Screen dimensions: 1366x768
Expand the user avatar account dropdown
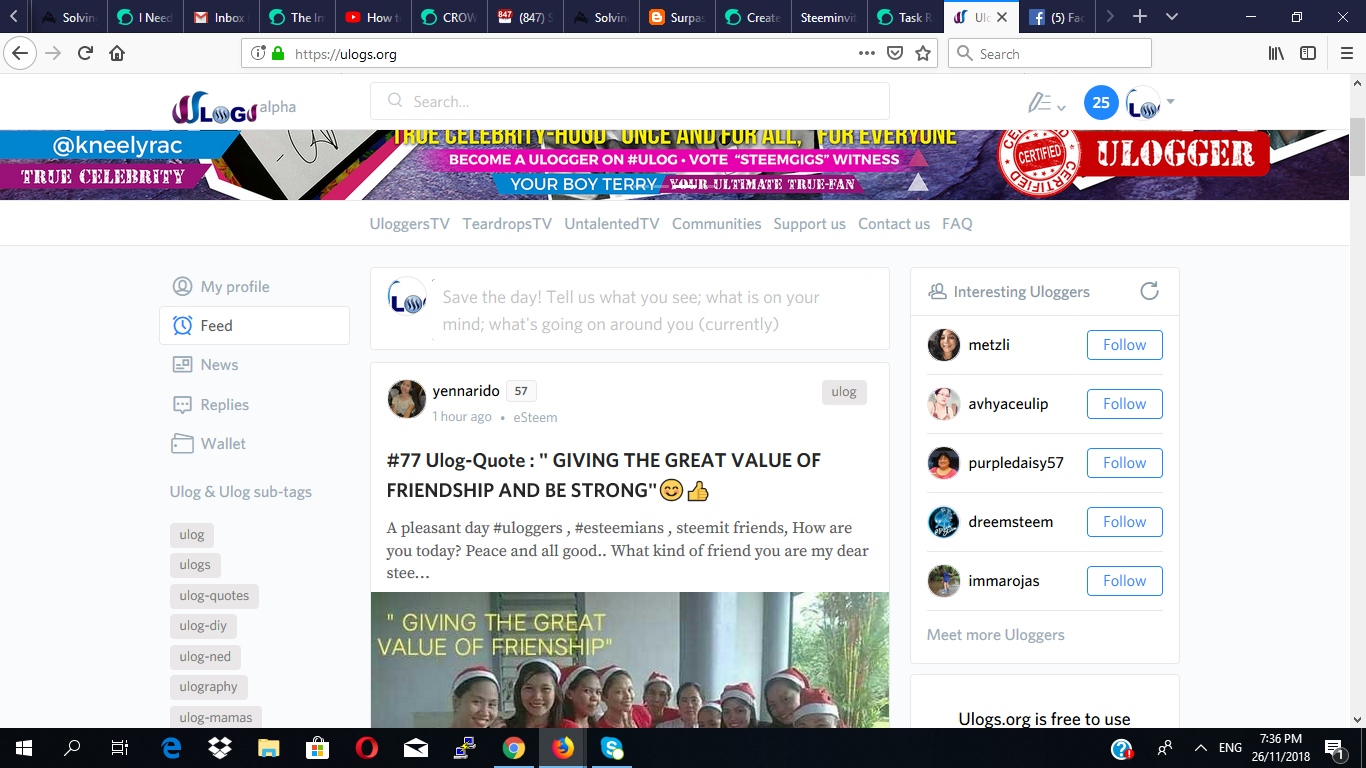click(1150, 102)
